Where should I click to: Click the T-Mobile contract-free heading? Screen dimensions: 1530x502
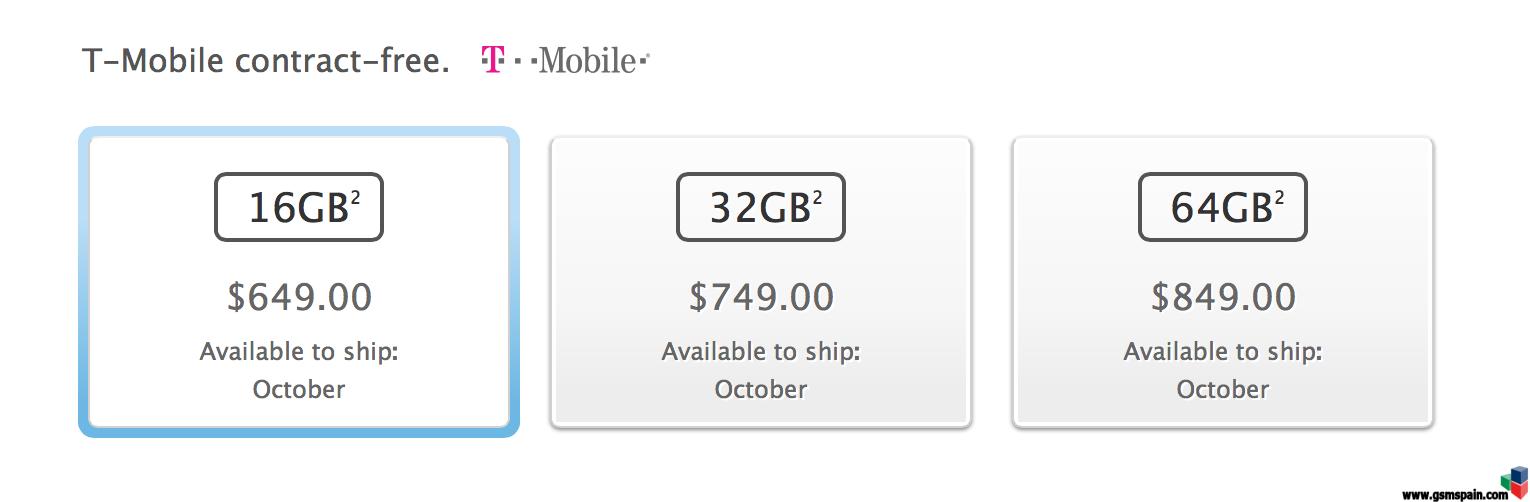(x=266, y=62)
